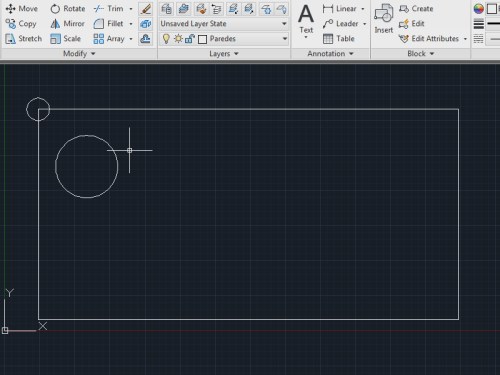The width and height of the screenshot is (500, 375).
Task: Use the Mirror tool
Action: (67, 24)
